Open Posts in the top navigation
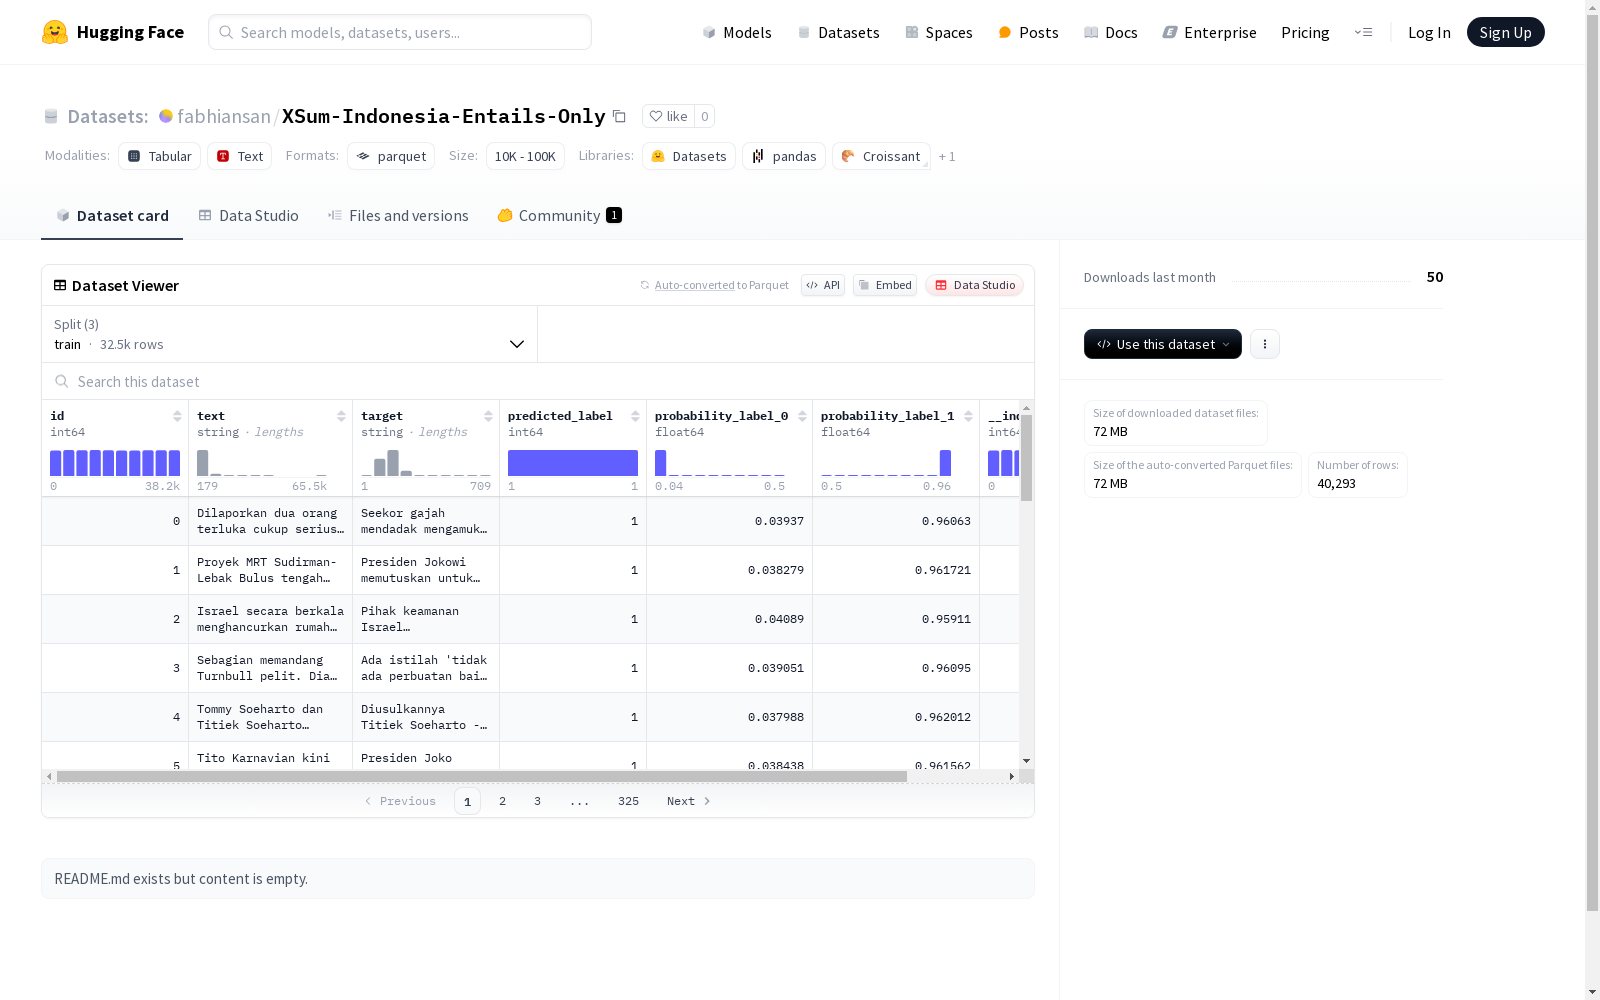 pos(1029,32)
